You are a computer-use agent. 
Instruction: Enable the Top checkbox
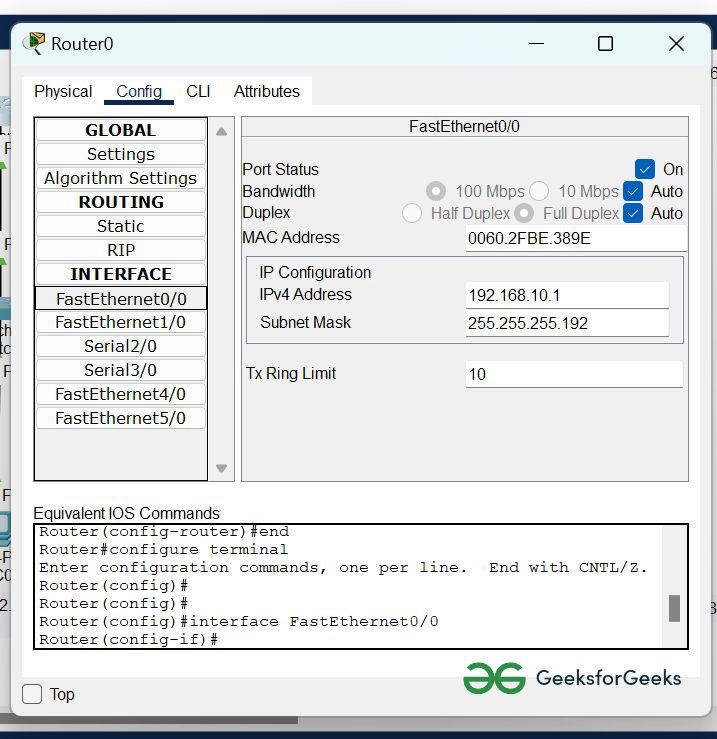33,694
